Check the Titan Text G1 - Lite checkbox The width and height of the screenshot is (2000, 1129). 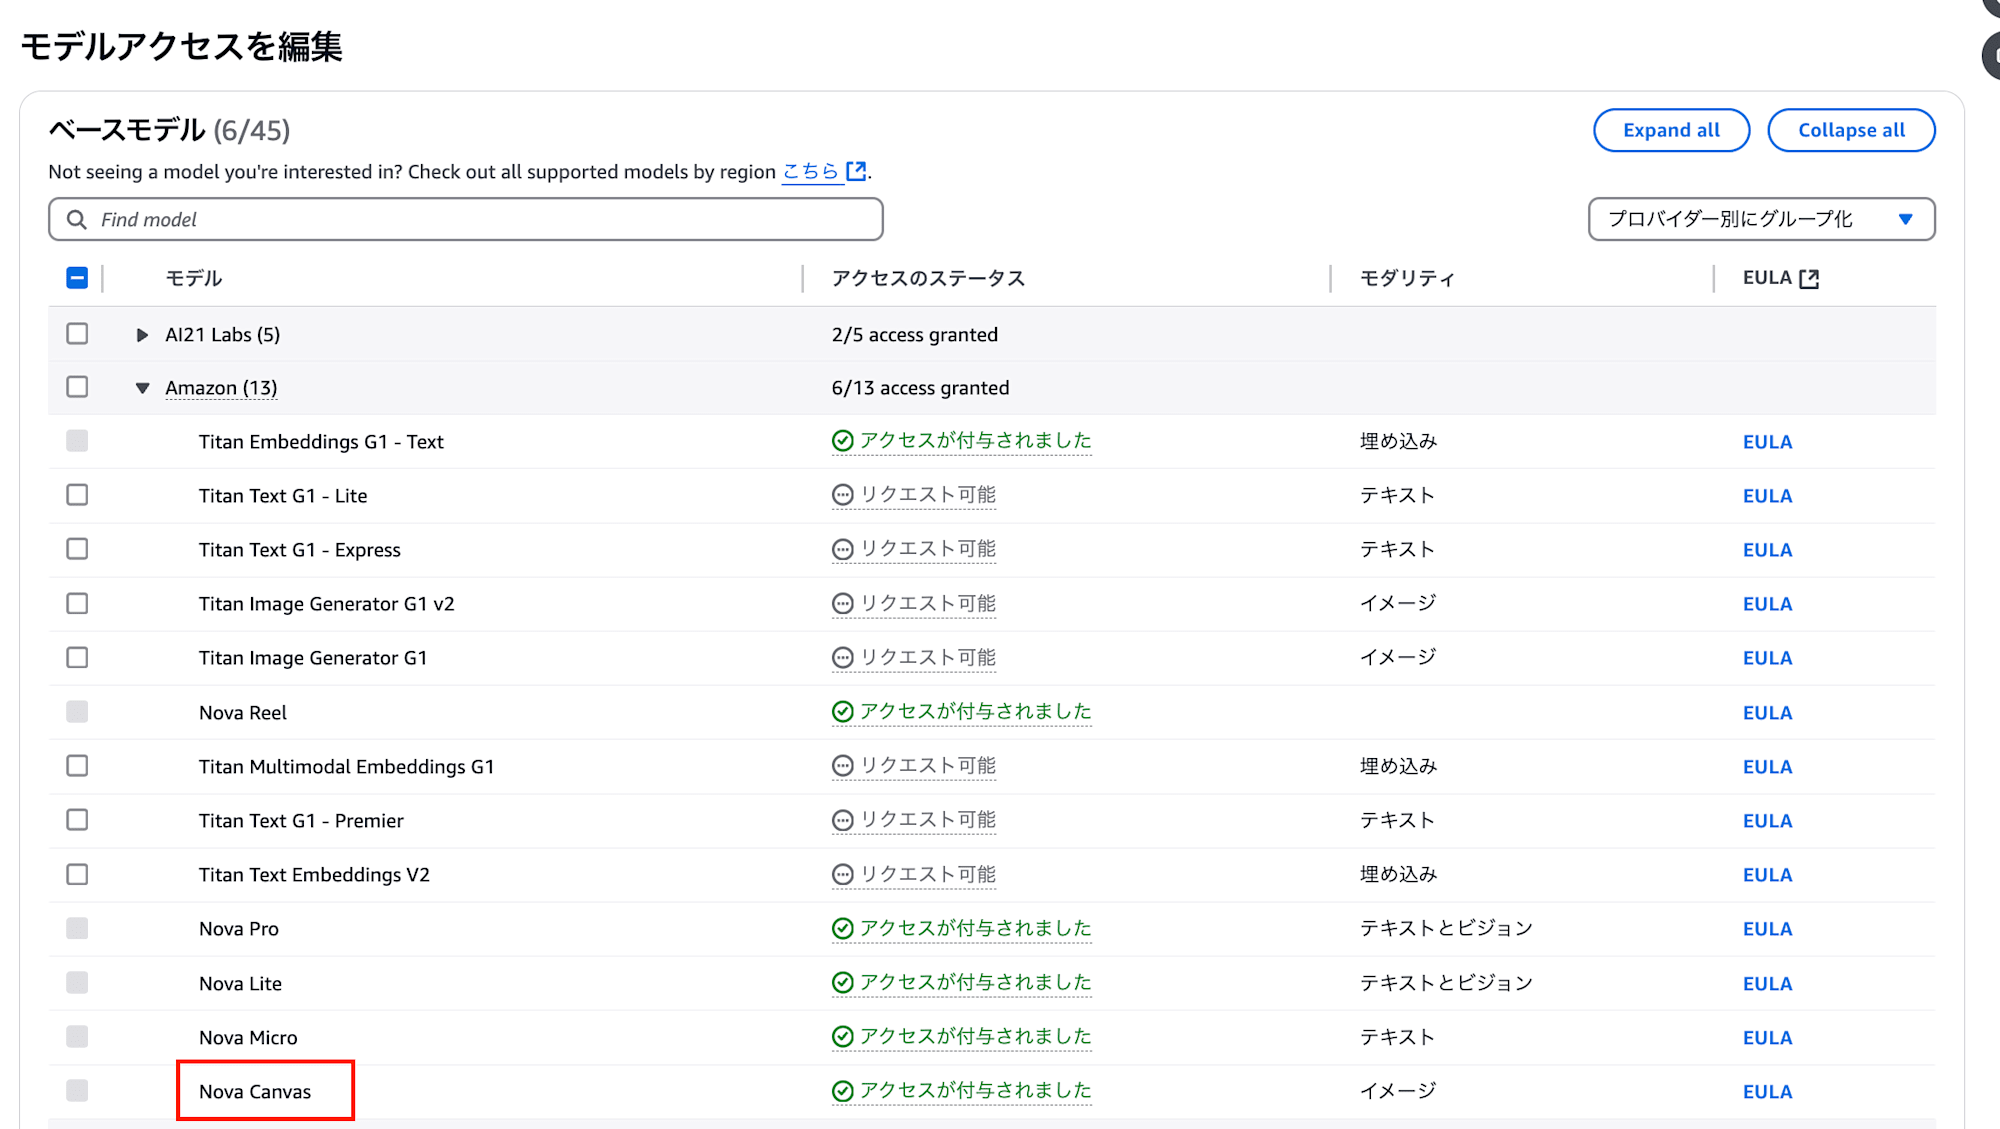point(77,495)
